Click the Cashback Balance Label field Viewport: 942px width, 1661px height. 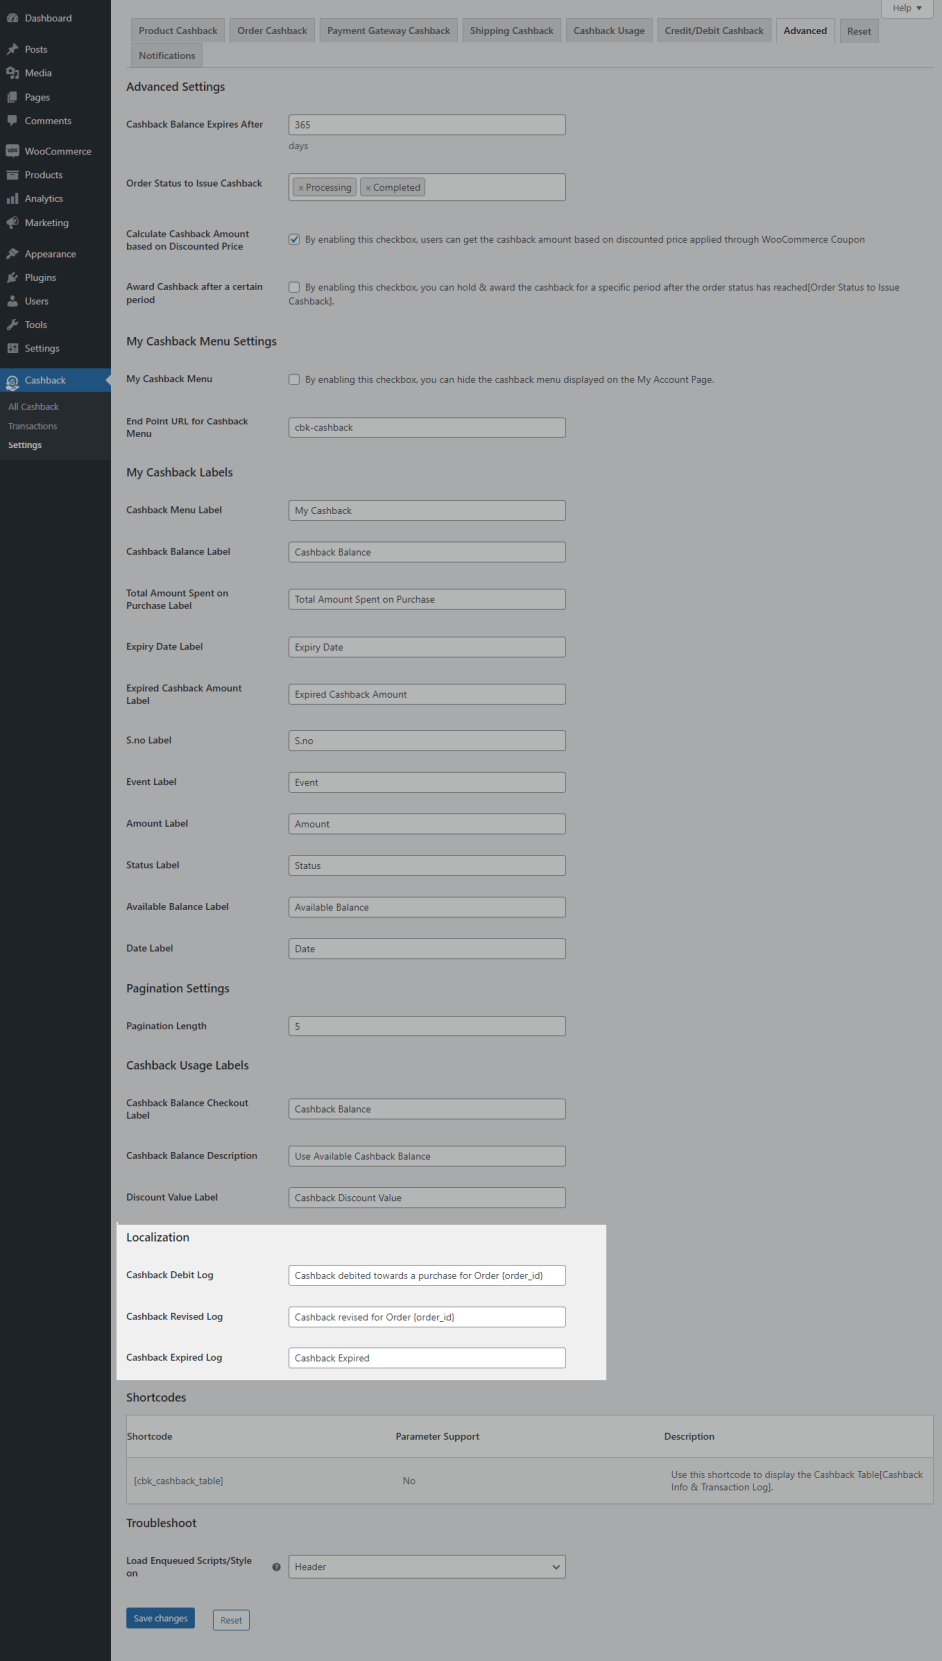(427, 552)
